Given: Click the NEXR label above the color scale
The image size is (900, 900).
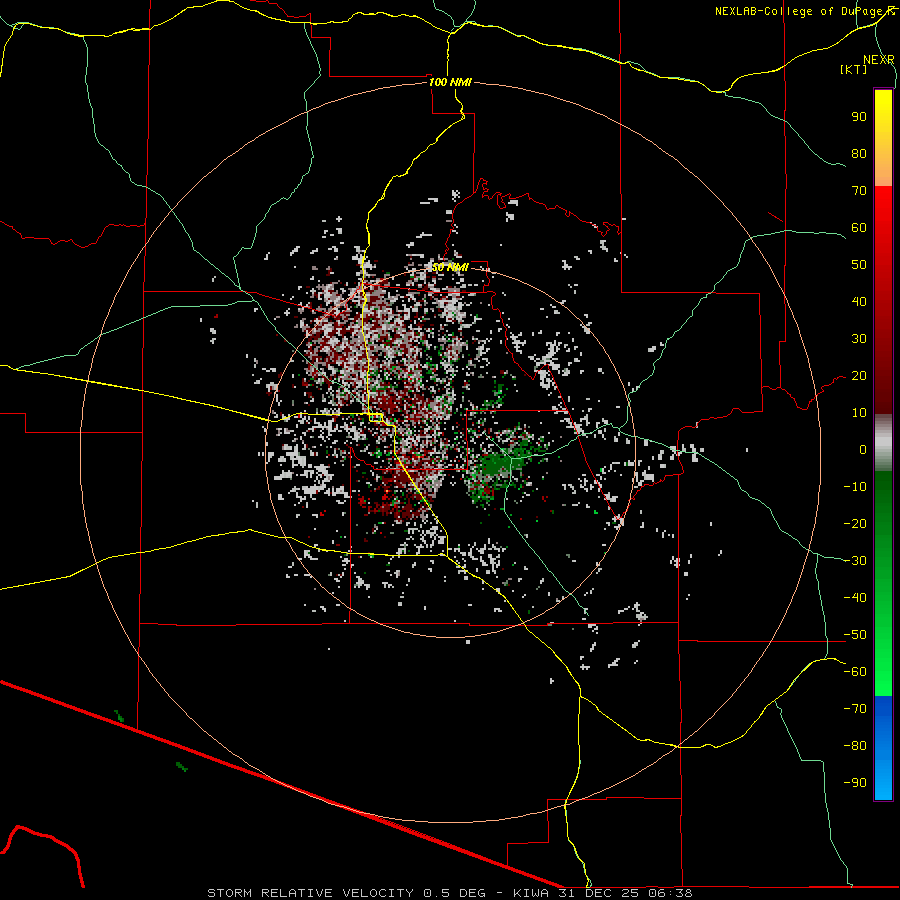Looking at the screenshot, I should (878, 60).
